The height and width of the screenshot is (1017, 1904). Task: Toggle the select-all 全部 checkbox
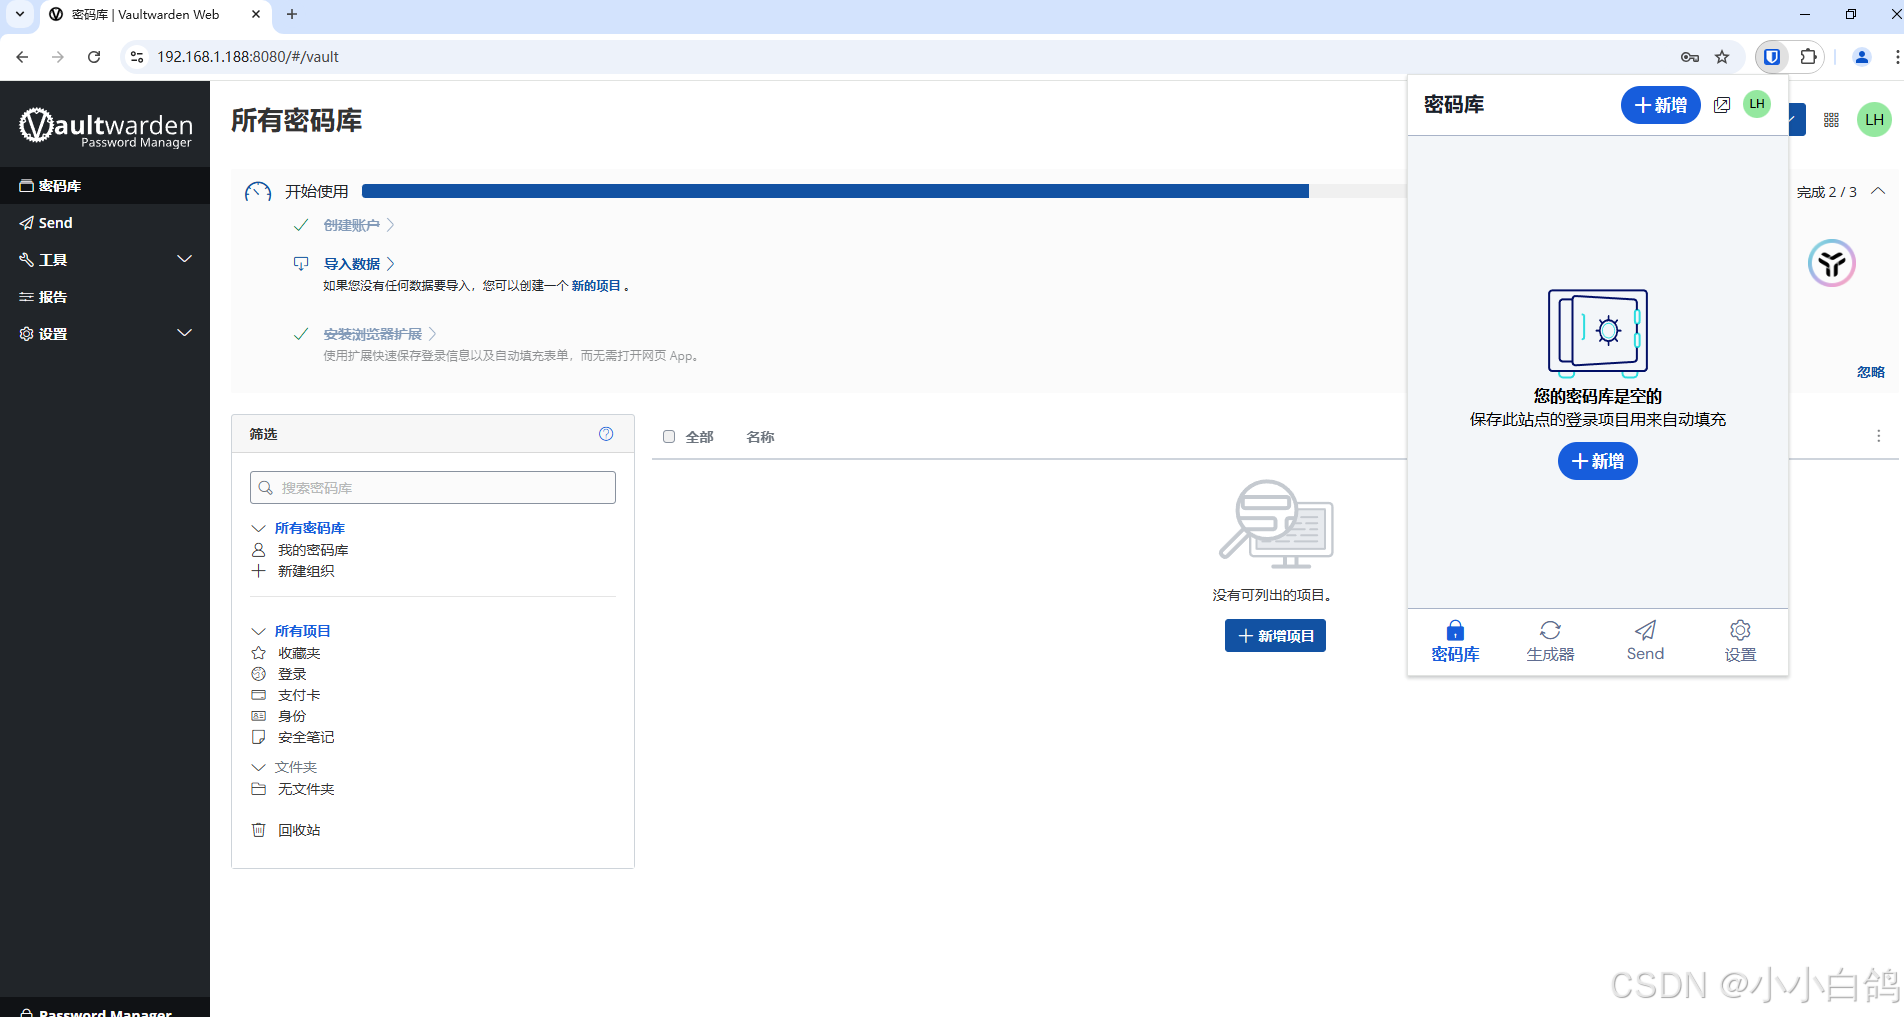click(669, 437)
